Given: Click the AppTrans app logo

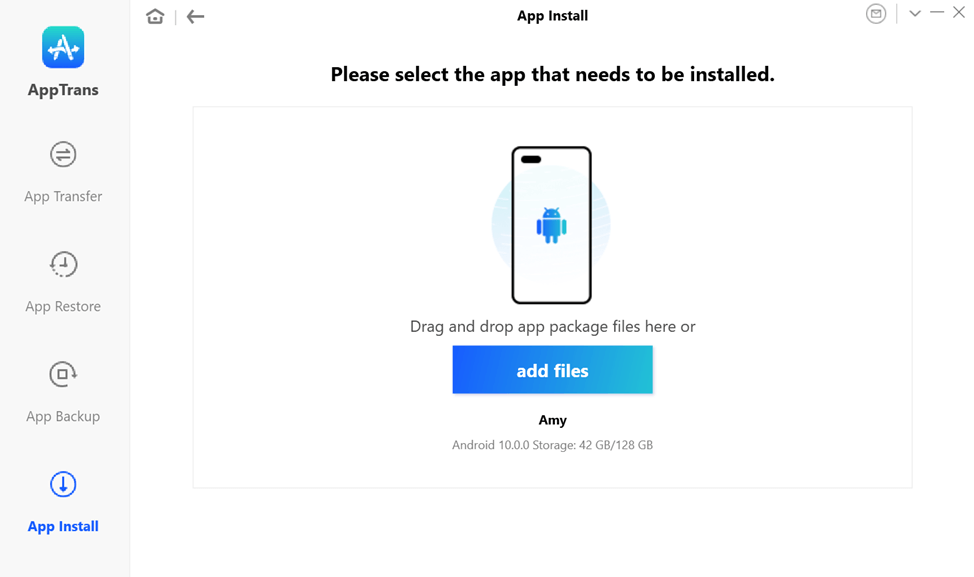Looking at the screenshot, I should [63, 47].
